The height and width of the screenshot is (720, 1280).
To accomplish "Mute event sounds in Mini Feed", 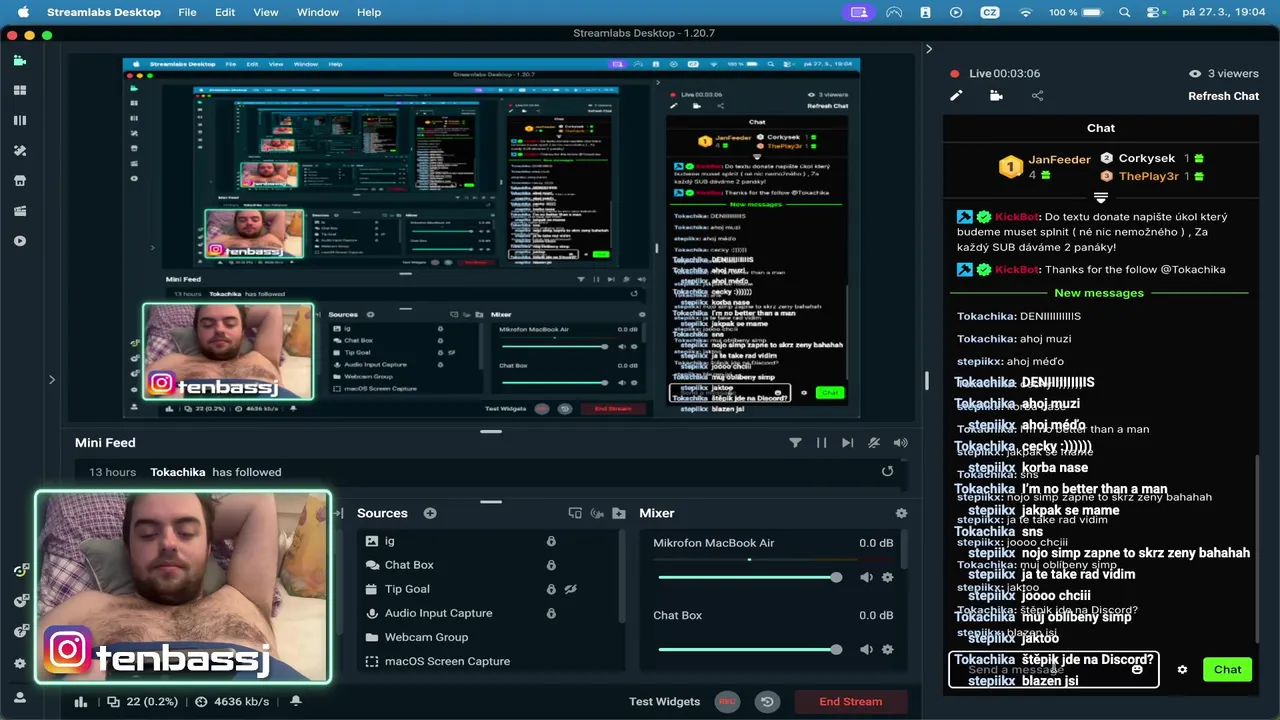I will pos(874,443).
